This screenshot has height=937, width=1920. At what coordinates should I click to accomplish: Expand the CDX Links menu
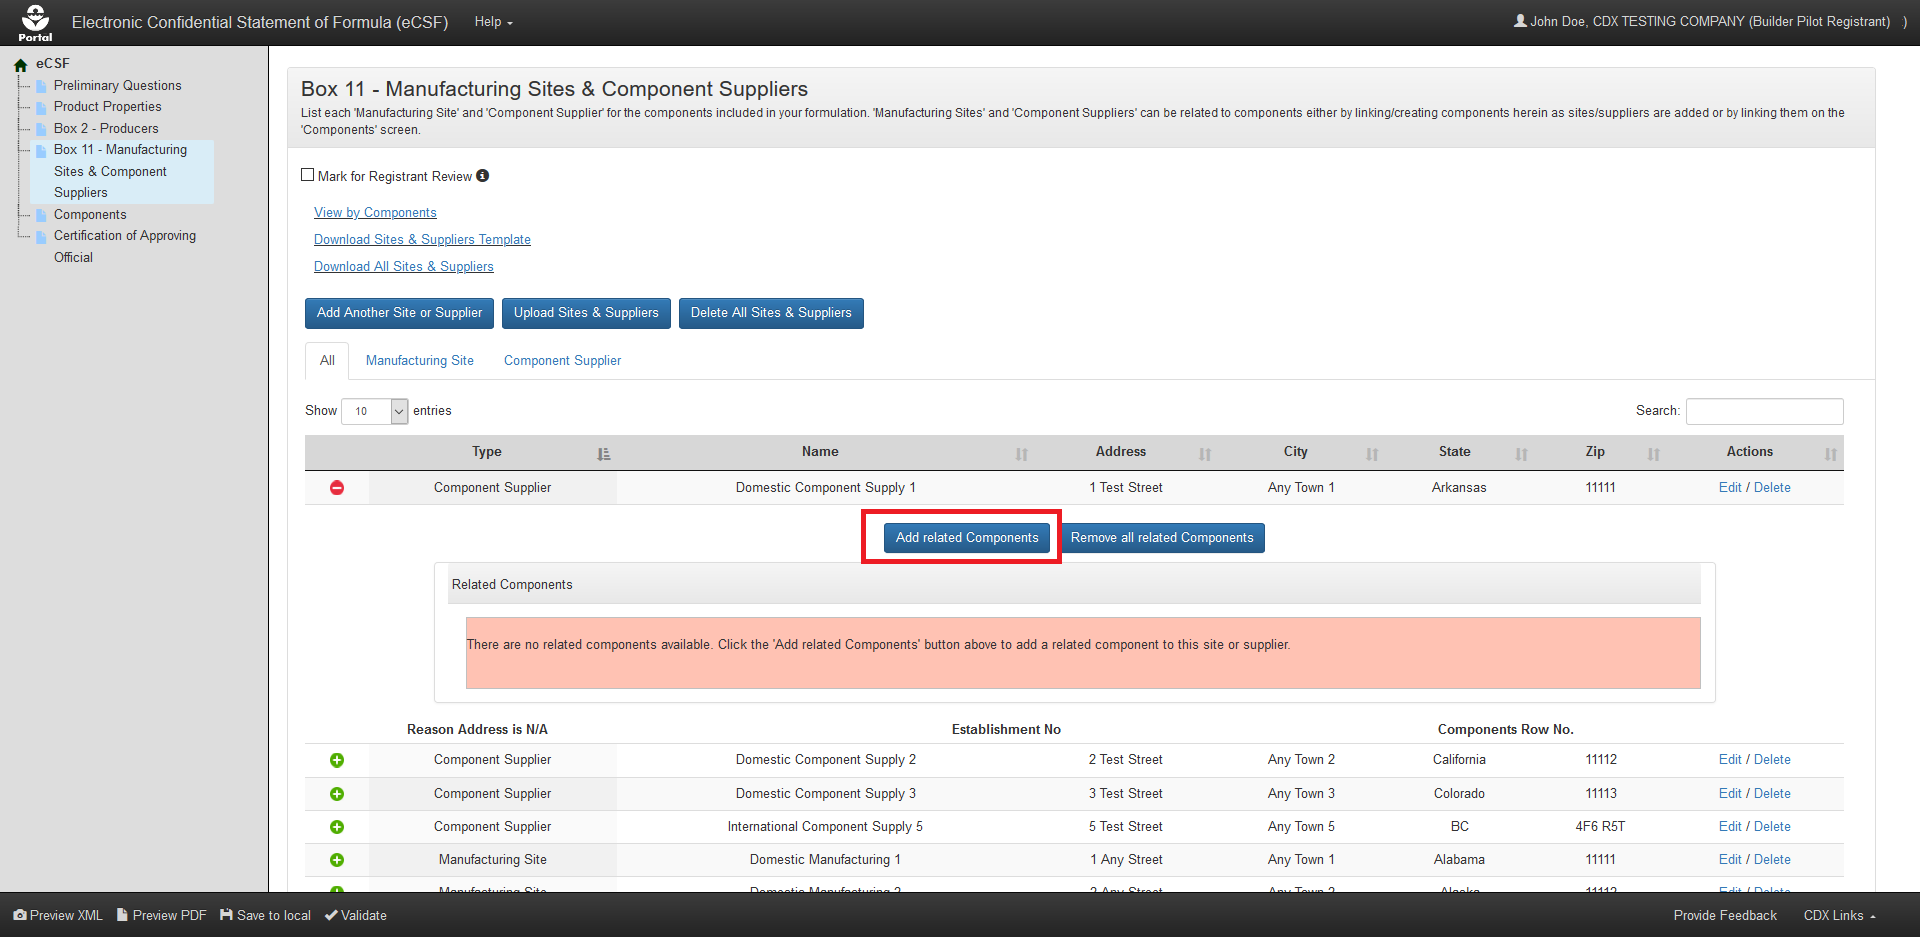[1838, 916]
